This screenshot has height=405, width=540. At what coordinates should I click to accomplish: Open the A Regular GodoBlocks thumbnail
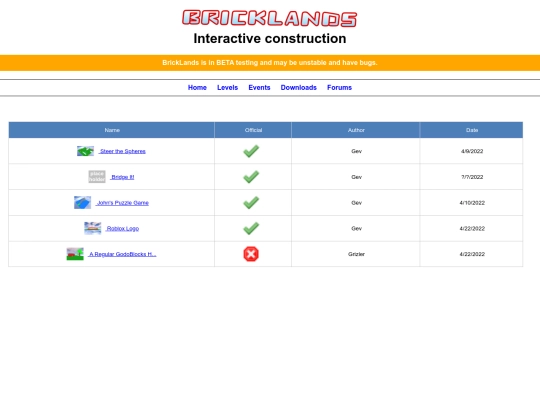click(75, 254)
